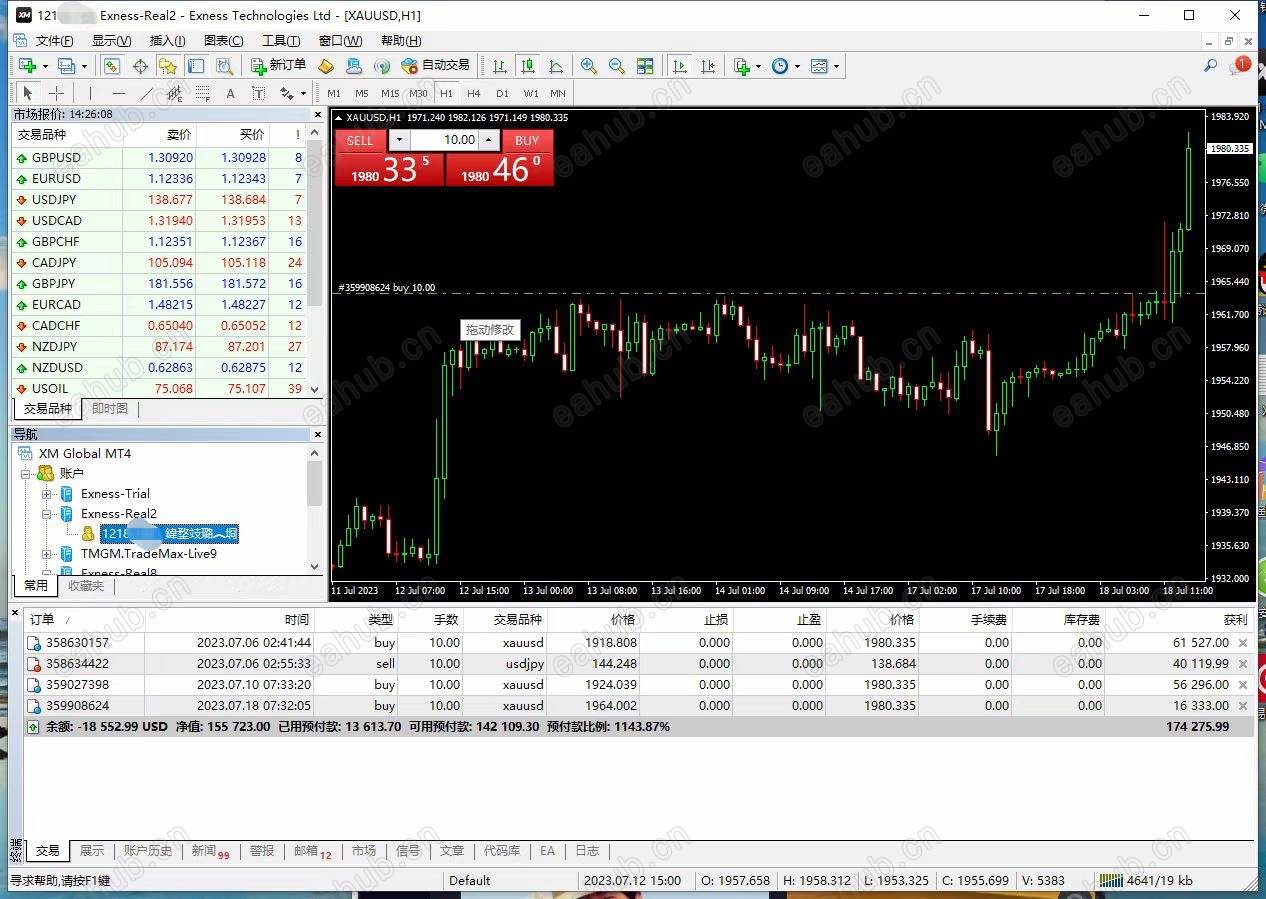Draw a vertical line tool
Screen dimensions: 1266x899
point(92,93)
